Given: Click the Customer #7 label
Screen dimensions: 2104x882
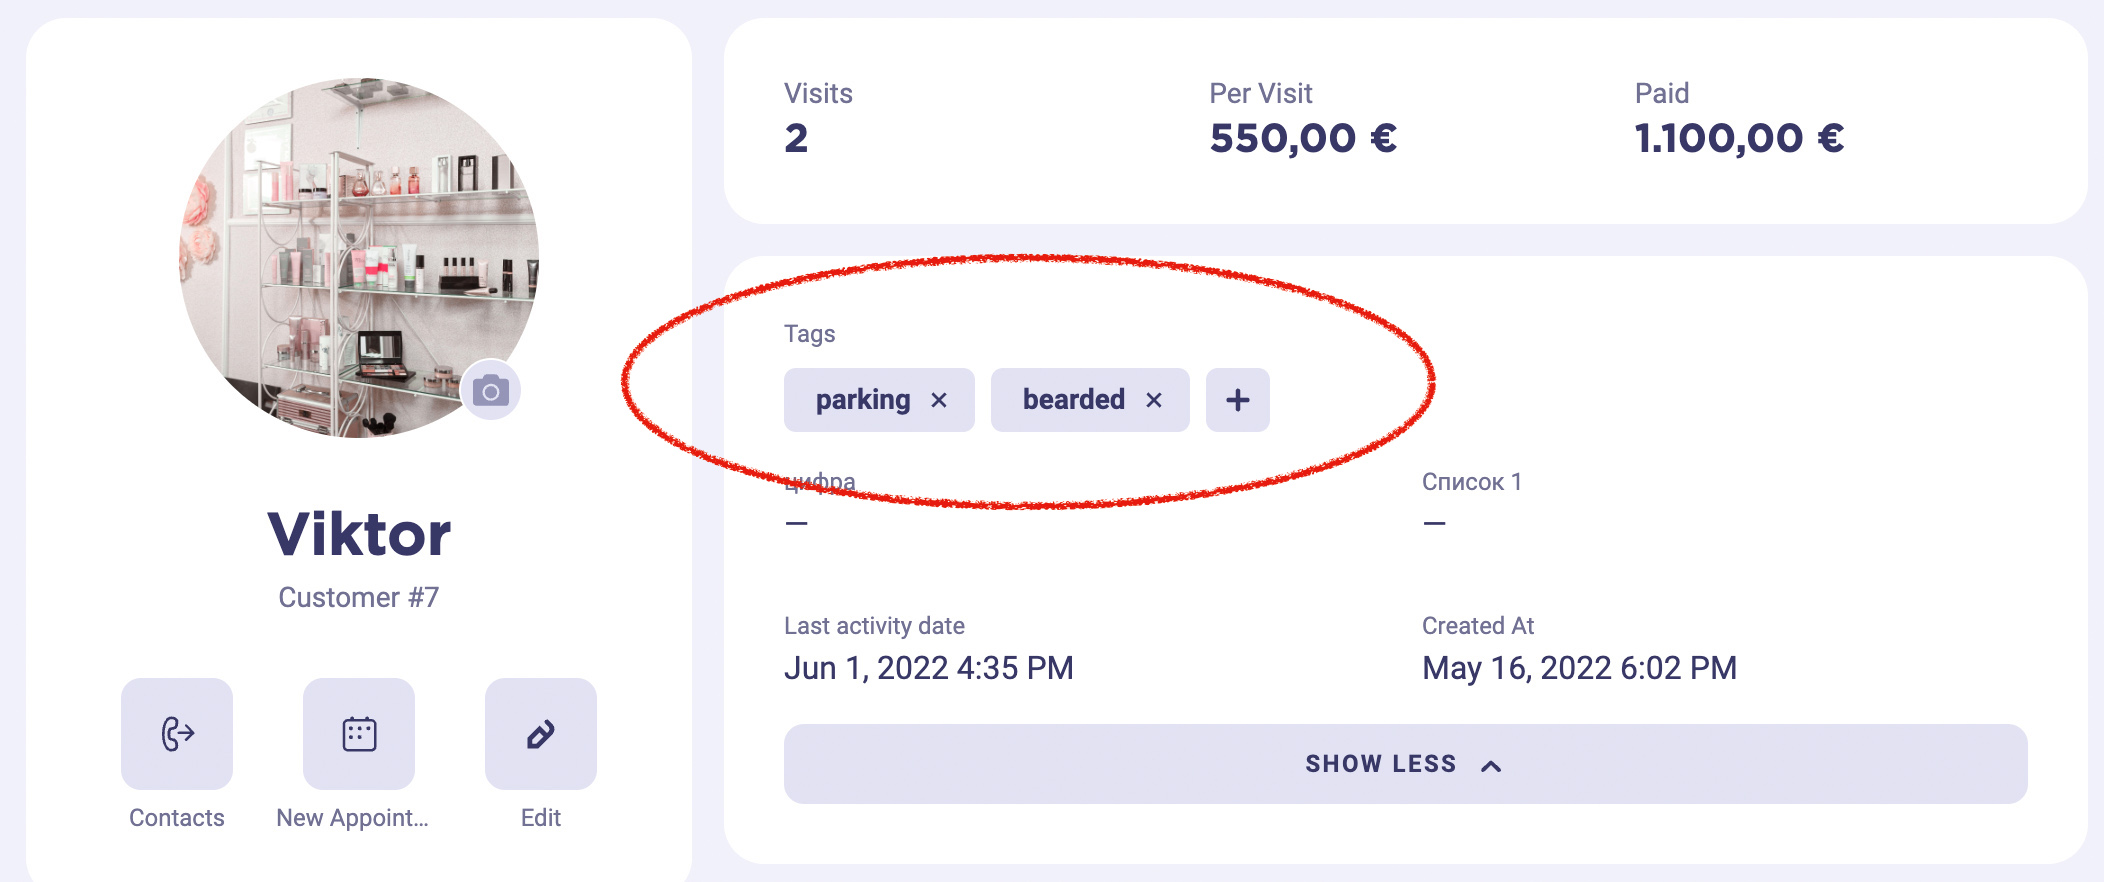Looking at the screenshot, I should tap(358, 597).
